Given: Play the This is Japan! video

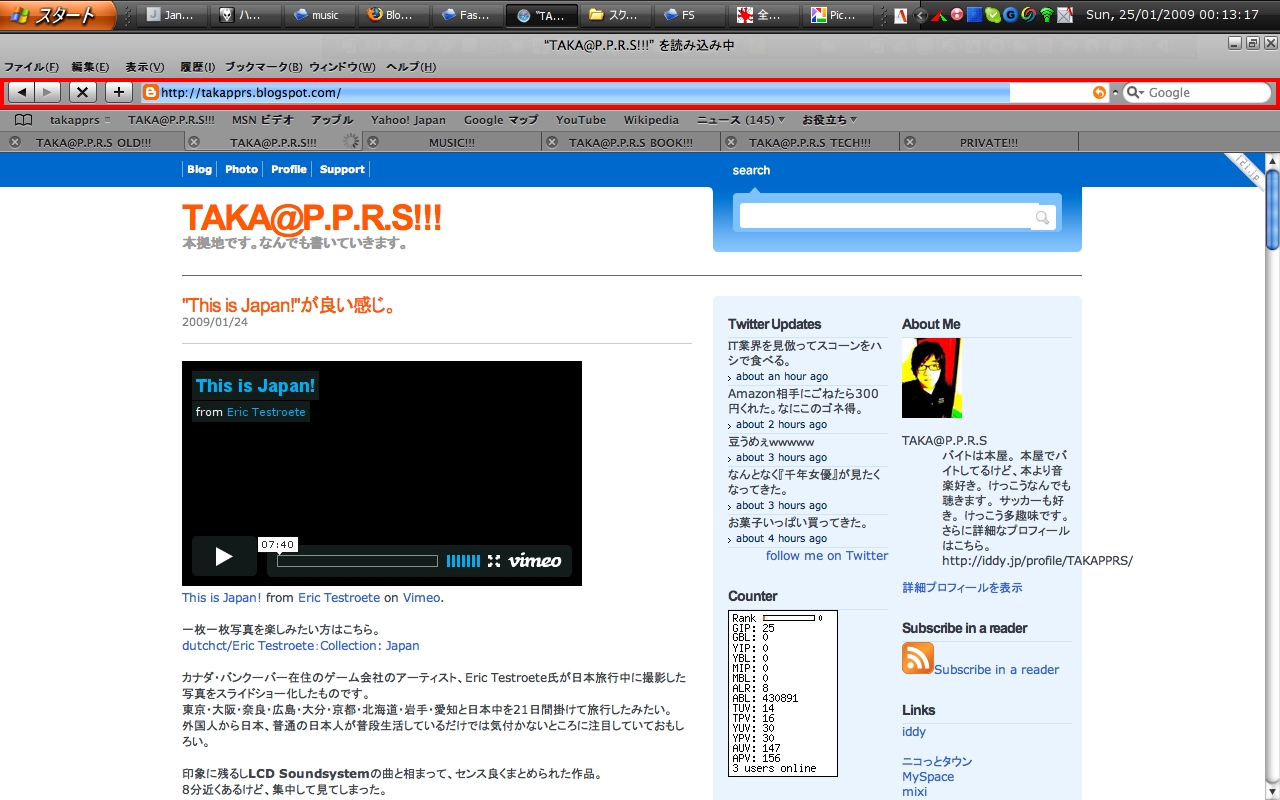Looking at the screenshot, I should point(224,557).
